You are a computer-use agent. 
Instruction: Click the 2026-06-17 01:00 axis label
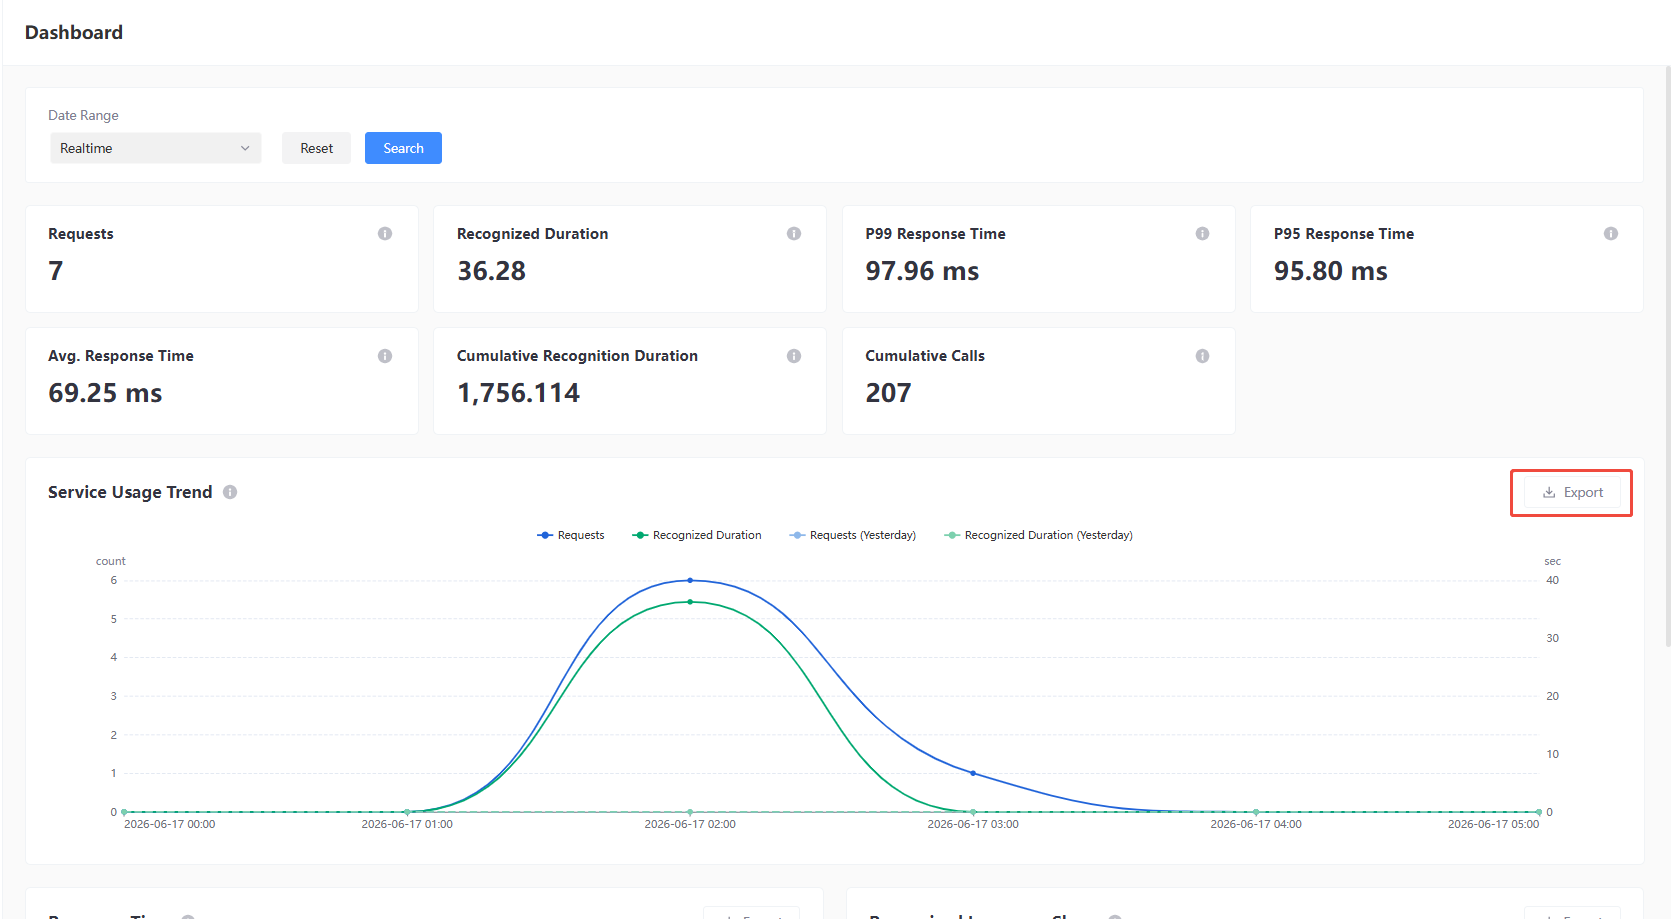pos(407,824)
